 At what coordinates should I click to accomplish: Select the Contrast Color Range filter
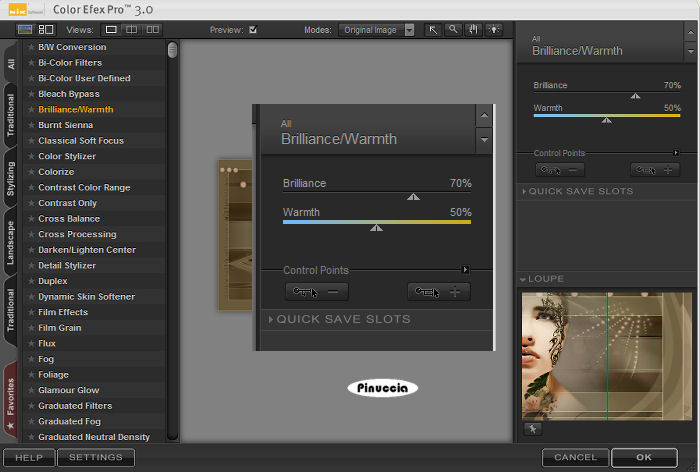pyautogui.click(x=84, y=188)
